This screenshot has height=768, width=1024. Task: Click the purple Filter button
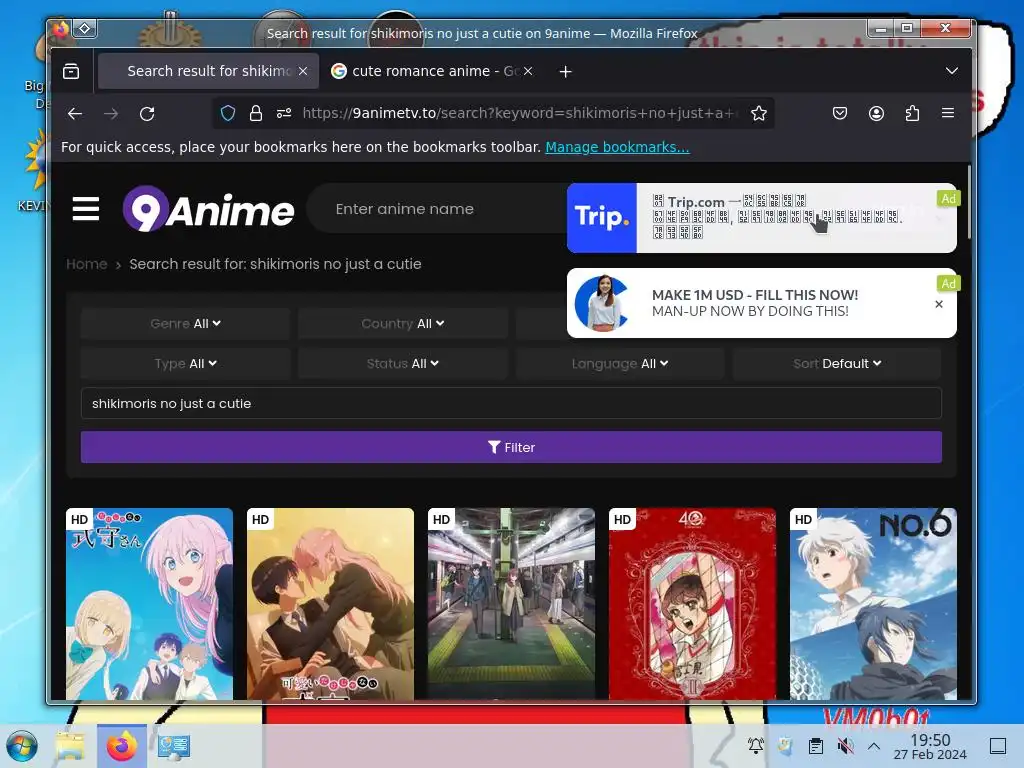click(511, 447)
